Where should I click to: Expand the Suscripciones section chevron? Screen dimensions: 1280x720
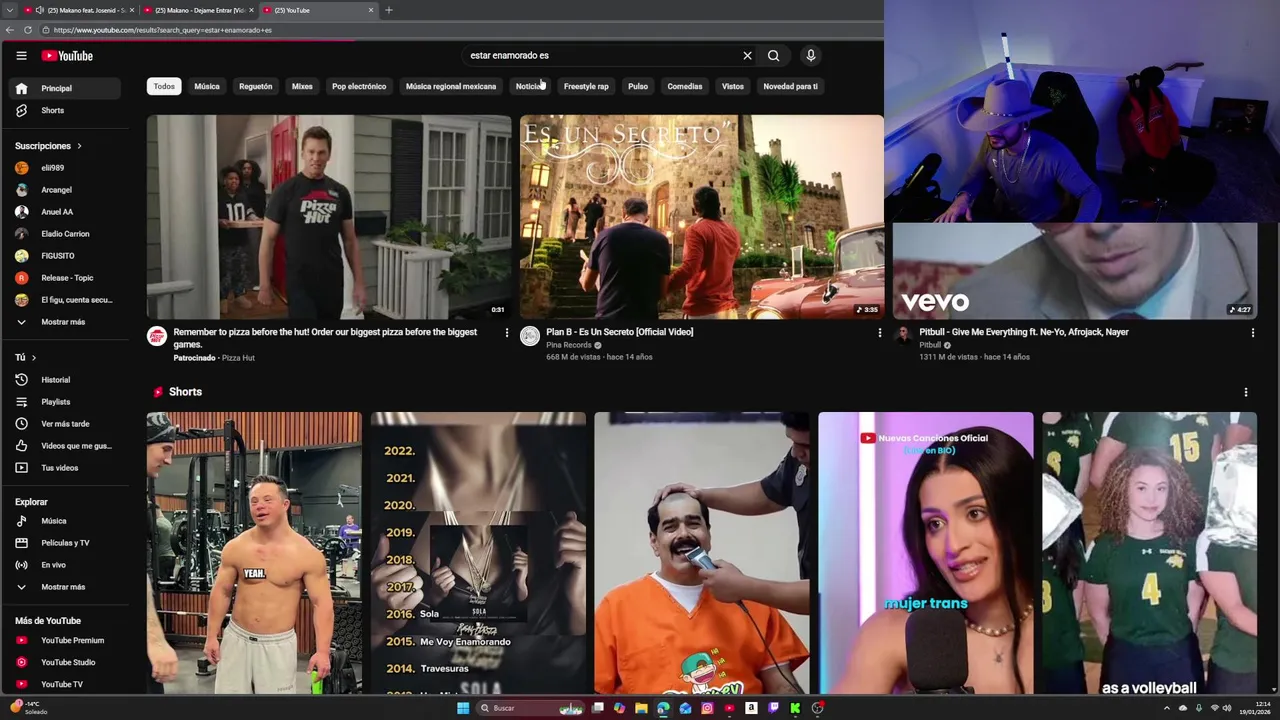(x=79, y=146)
